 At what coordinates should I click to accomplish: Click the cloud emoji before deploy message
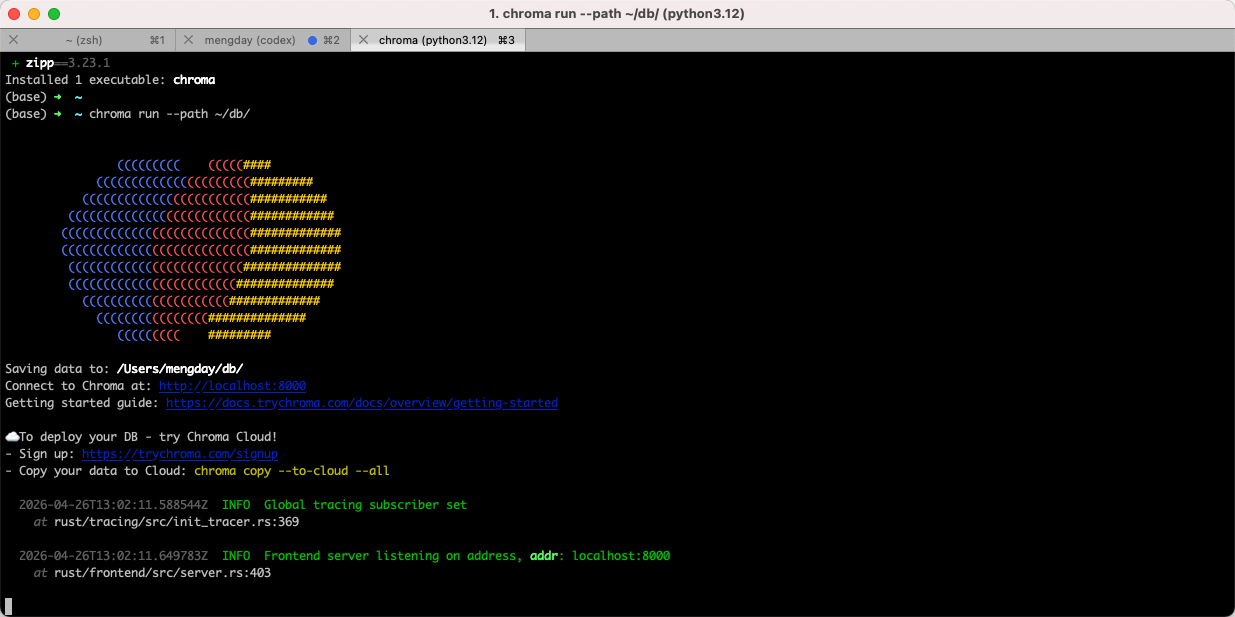tap(12, 437)
